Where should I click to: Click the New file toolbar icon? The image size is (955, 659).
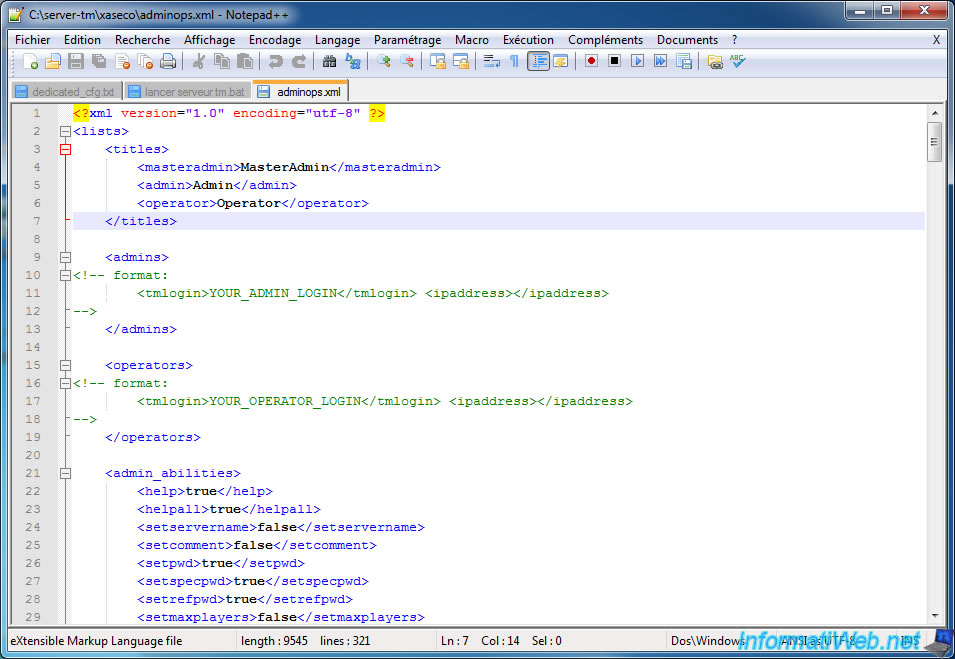[x=31, y=62]
